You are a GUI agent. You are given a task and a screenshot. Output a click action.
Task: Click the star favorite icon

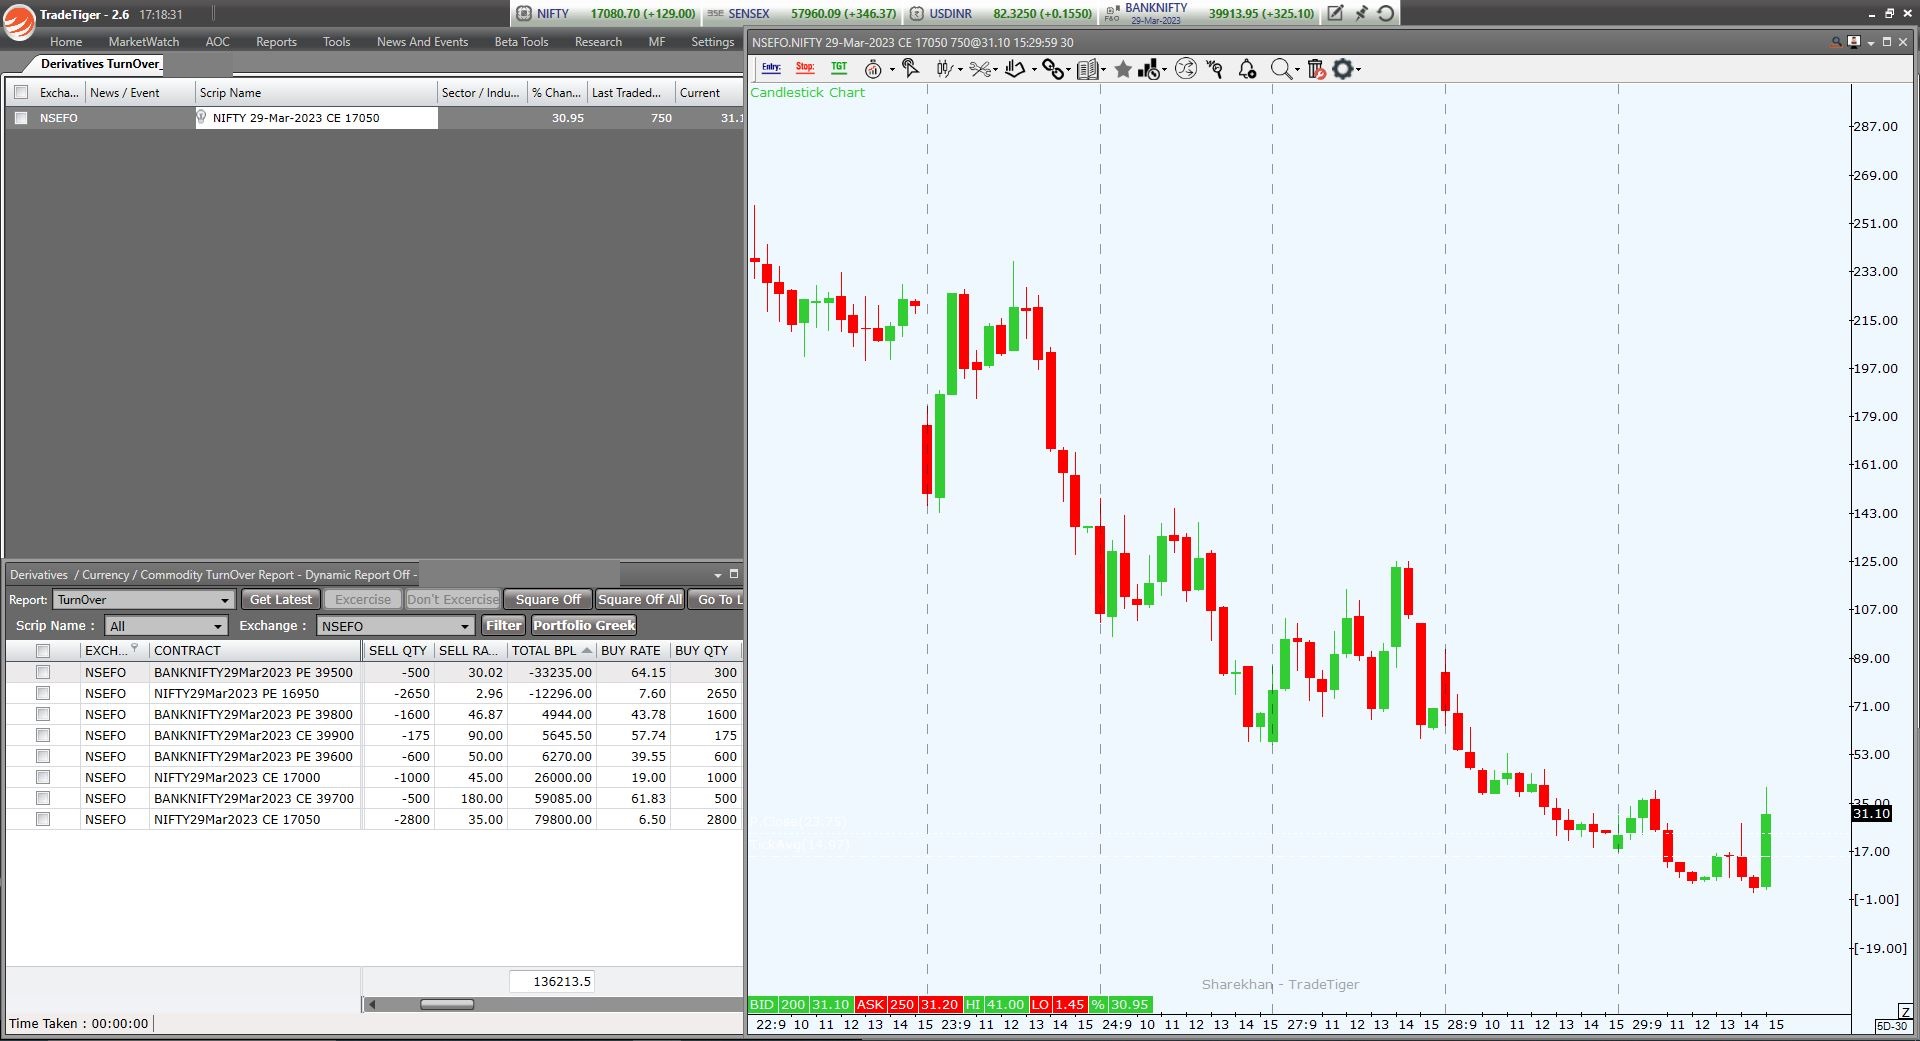(1123, 69)
